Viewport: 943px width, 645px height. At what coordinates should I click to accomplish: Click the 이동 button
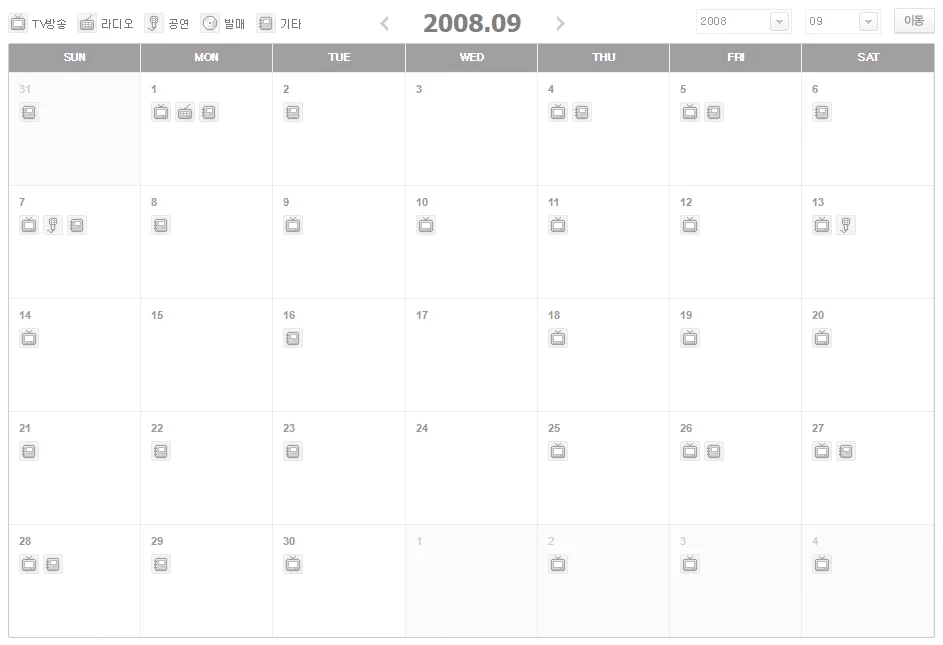[x=914, y=21]
